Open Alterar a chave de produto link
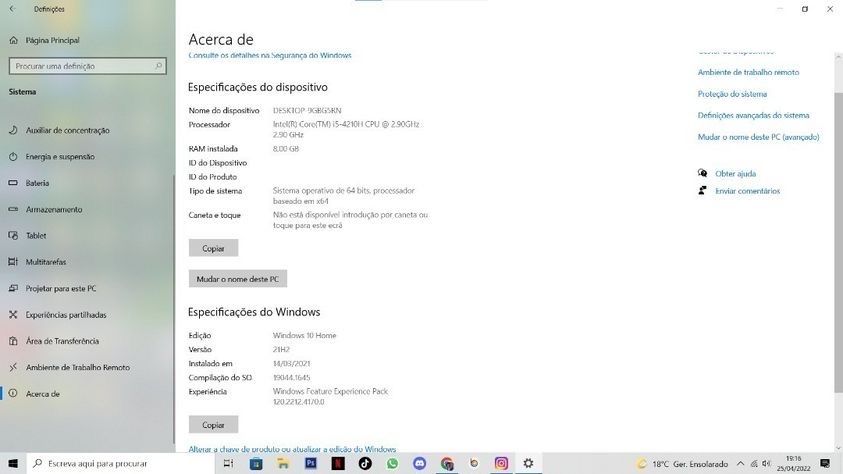Screen dimensions: 843x474 (x=292, y=449)
